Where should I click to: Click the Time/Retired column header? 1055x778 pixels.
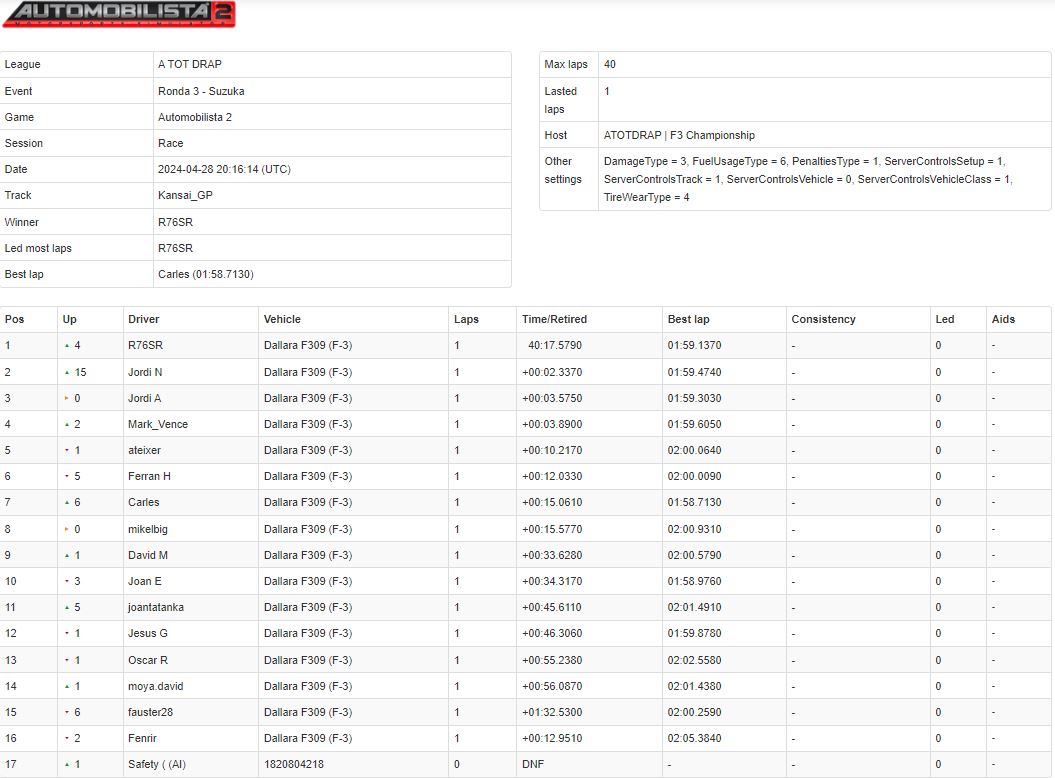pos(554,319)
